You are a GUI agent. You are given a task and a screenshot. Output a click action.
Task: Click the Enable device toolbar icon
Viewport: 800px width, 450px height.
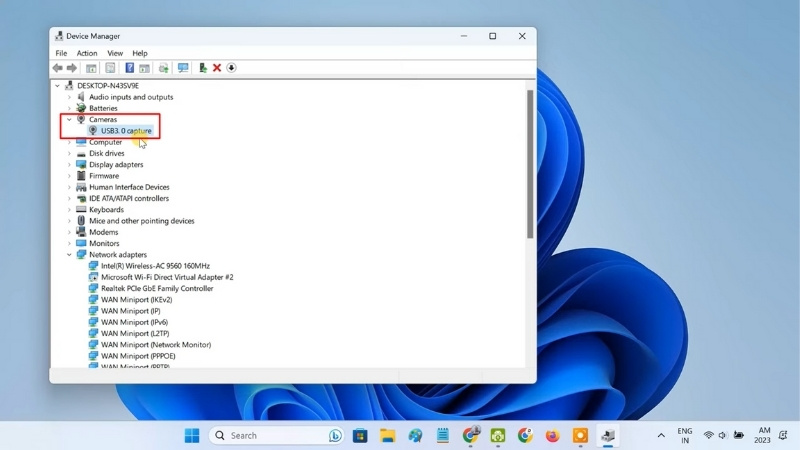pos(203,68)
